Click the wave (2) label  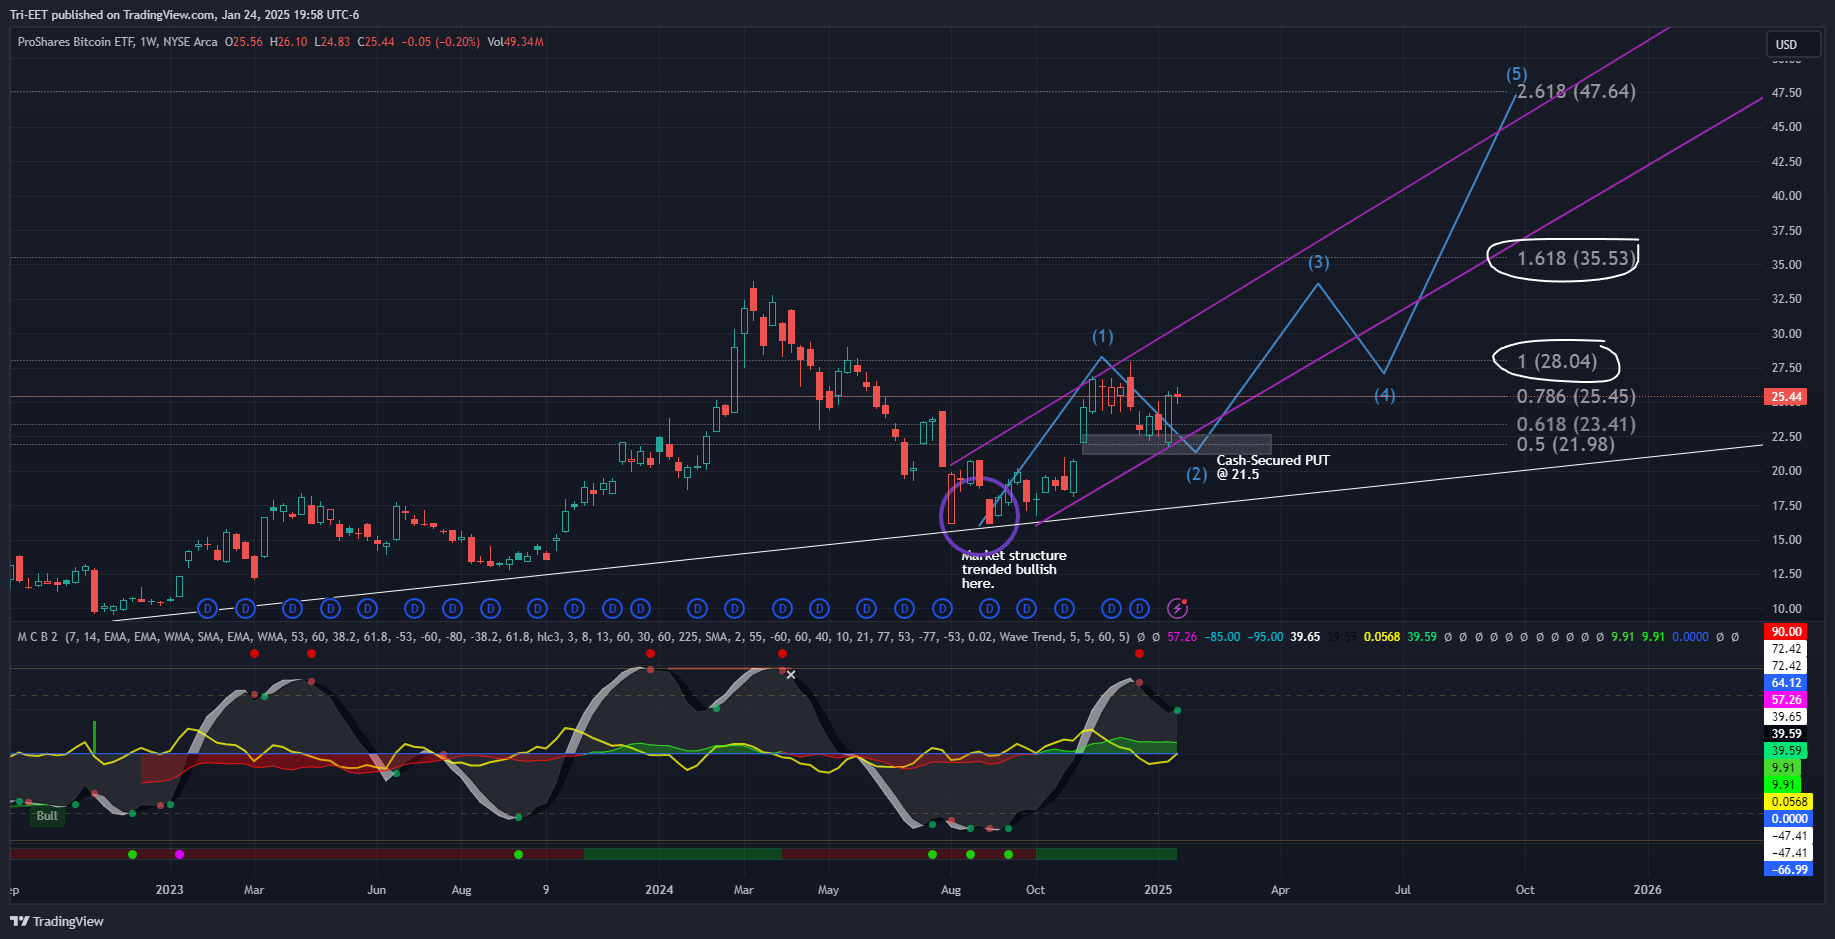coord(1197,474)
